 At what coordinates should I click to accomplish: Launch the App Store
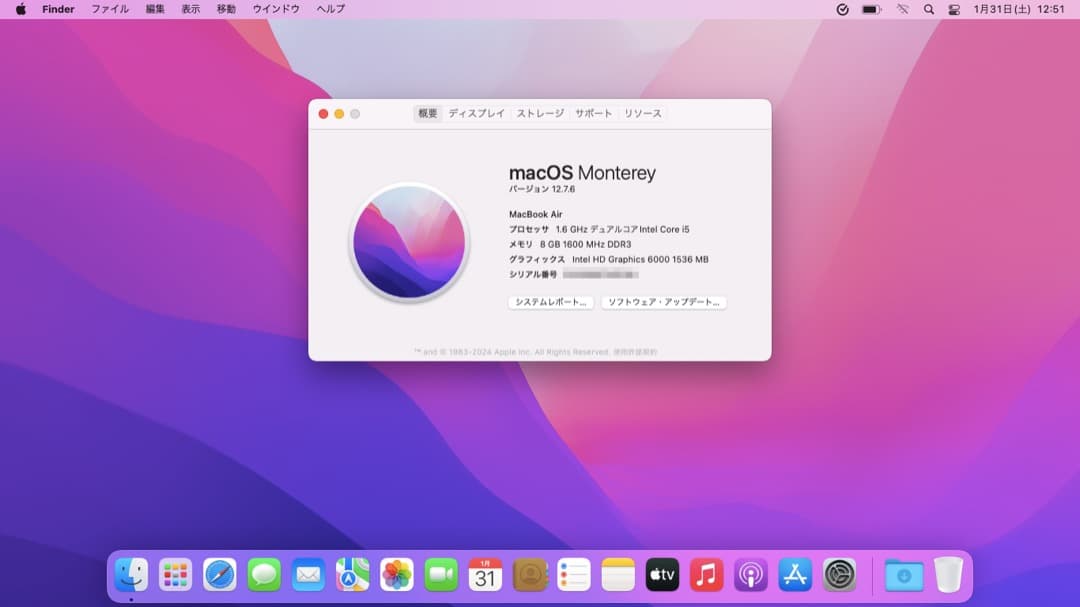794,575
